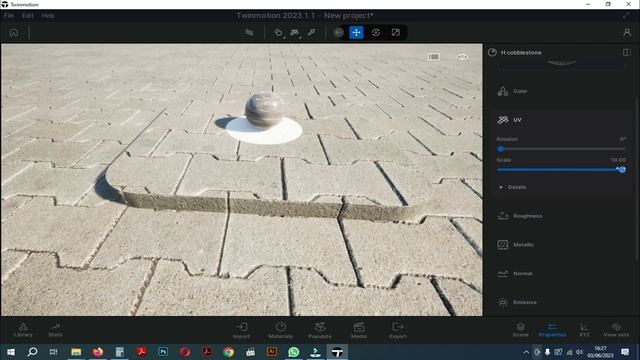Toggle the viewport eye visibility icon
The width and height of the screenshot is (640, 360).
462,57
